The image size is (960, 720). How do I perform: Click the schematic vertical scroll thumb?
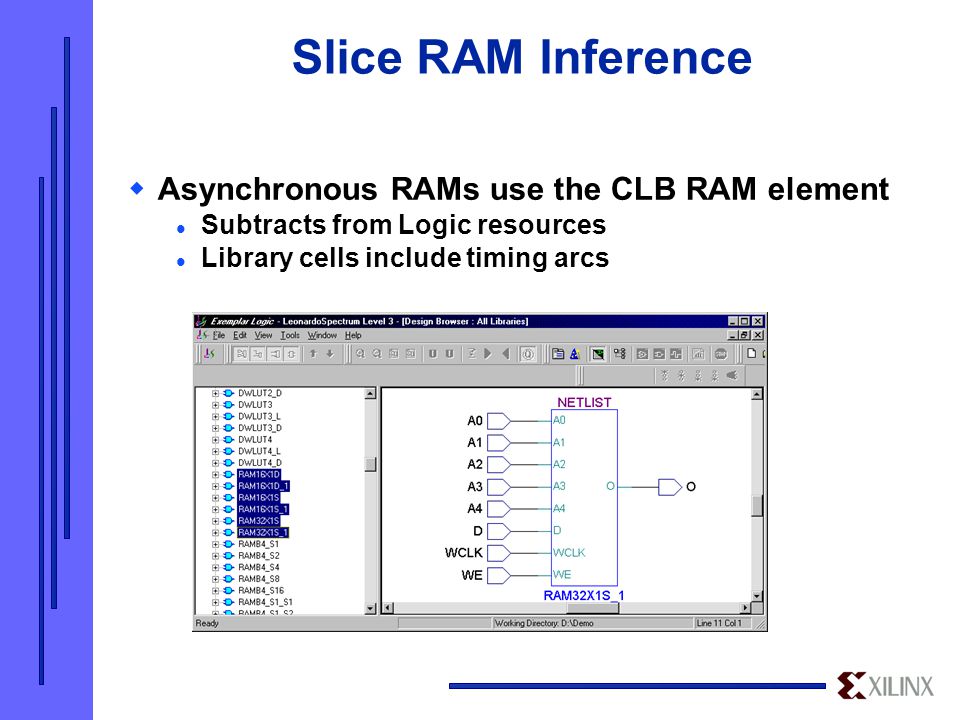(x=757, y=506)
